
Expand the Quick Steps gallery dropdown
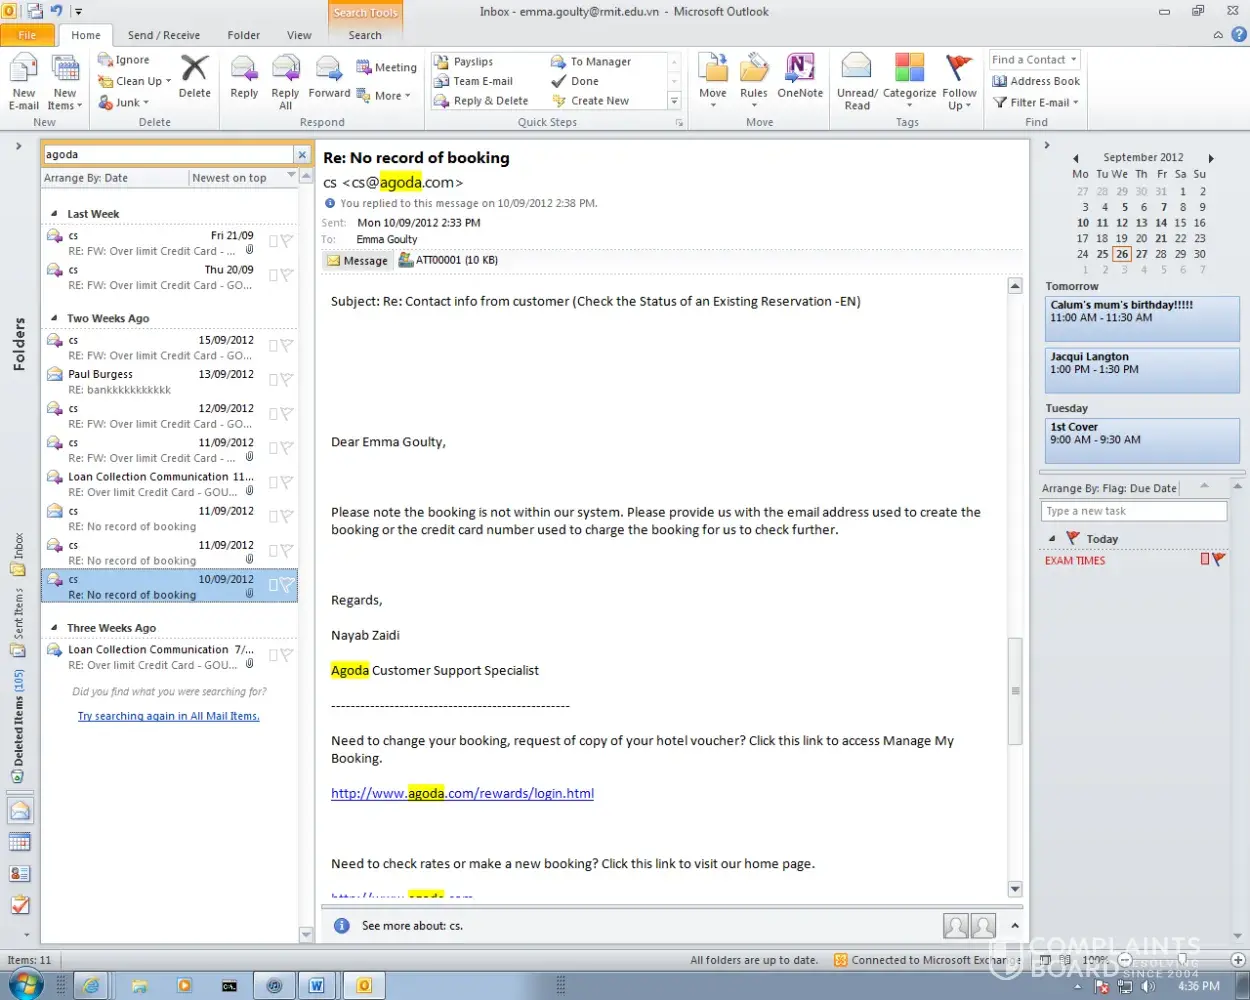click(x=674, y=101)
